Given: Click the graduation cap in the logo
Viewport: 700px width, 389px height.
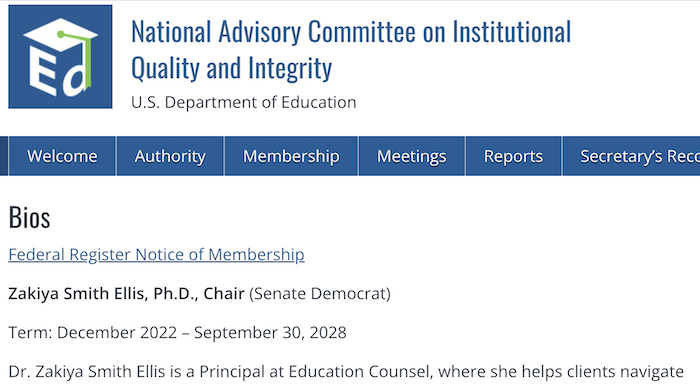Looking at the screenshot, I should 61,38.
